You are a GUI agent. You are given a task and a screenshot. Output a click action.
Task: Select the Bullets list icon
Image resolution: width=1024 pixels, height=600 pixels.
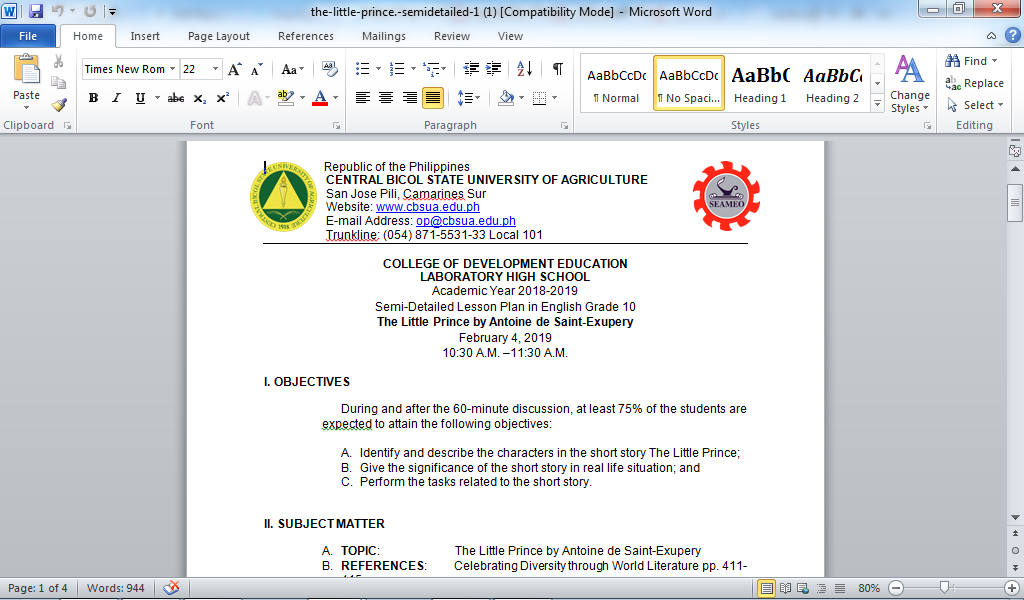point(362,69)
